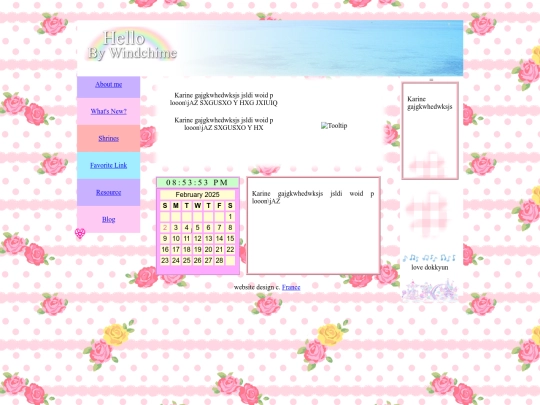Click the ocean banner image
Image resolution: width=540 pixels, height=405 pixels.
[x=270, y=48]
